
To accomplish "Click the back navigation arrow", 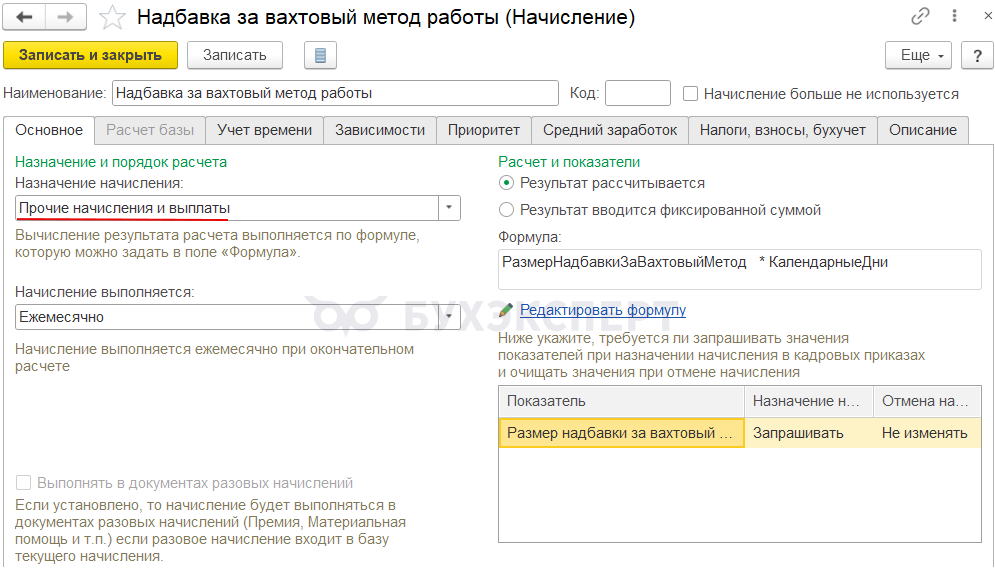I will coord(25,17).
